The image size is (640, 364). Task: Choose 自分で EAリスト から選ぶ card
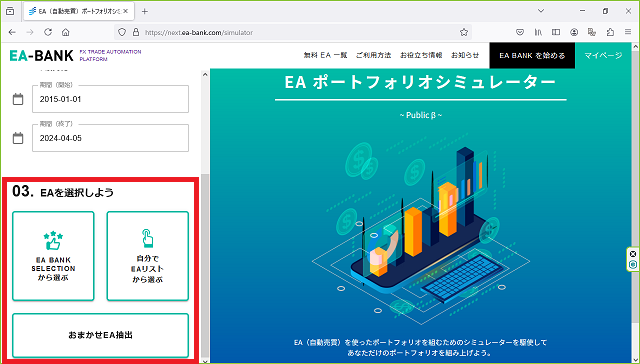[x=148, y=256]
